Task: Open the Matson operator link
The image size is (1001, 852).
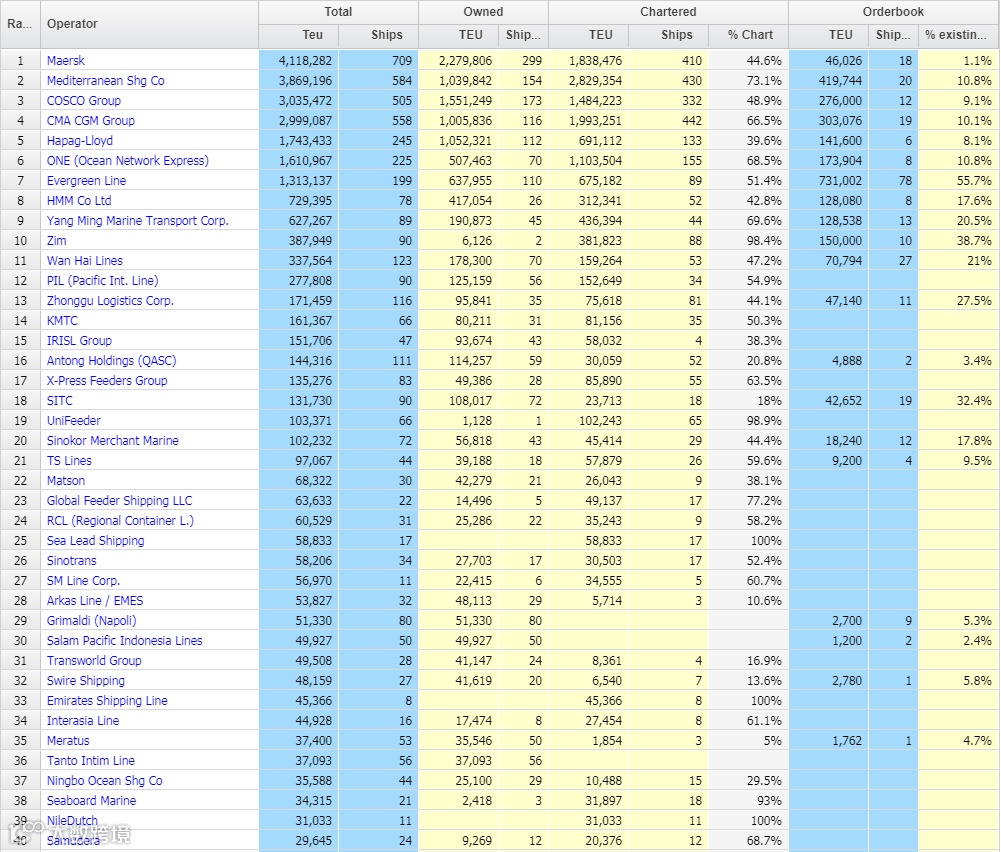Action: [65, 481]
